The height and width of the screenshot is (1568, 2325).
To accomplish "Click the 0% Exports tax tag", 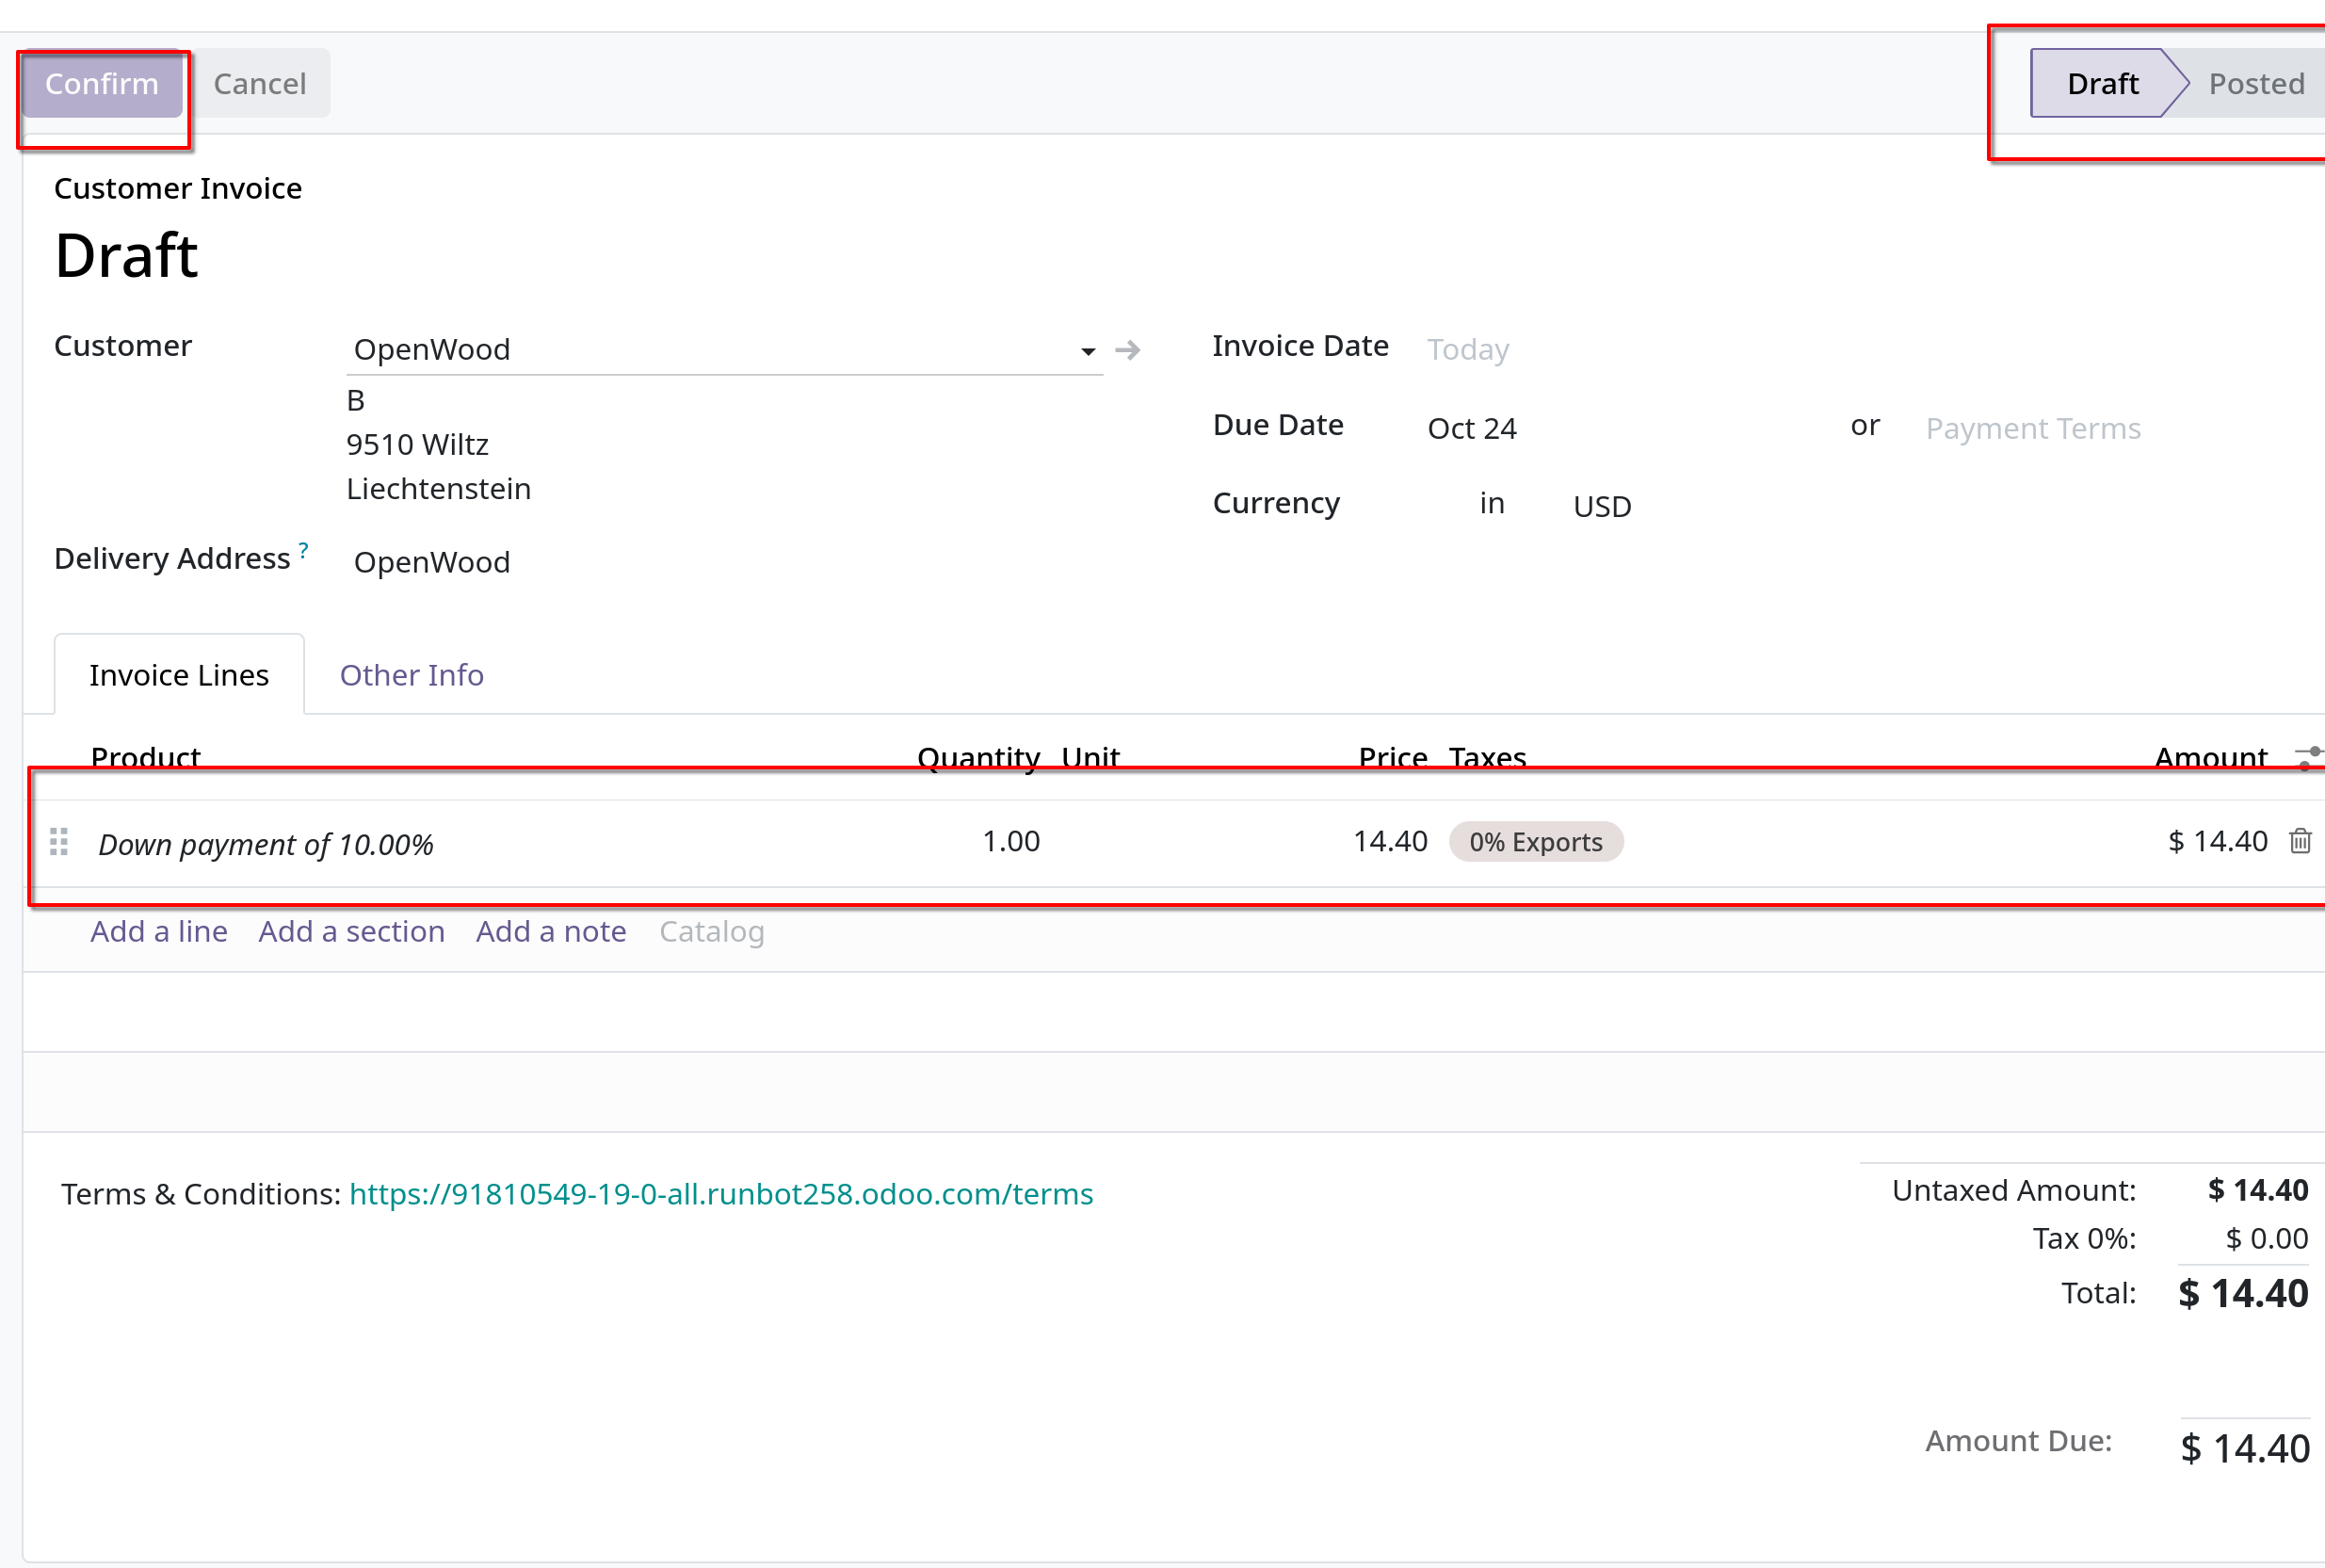I will coord(1535,842).
